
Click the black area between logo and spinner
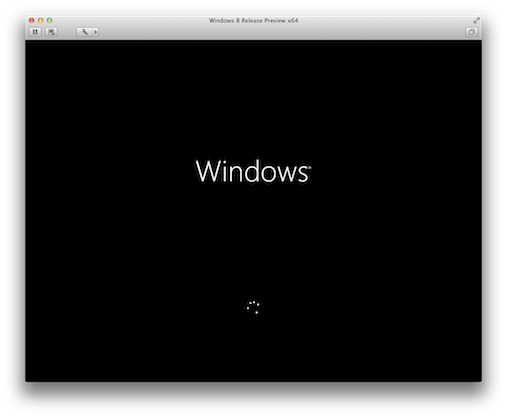[253, 242]
